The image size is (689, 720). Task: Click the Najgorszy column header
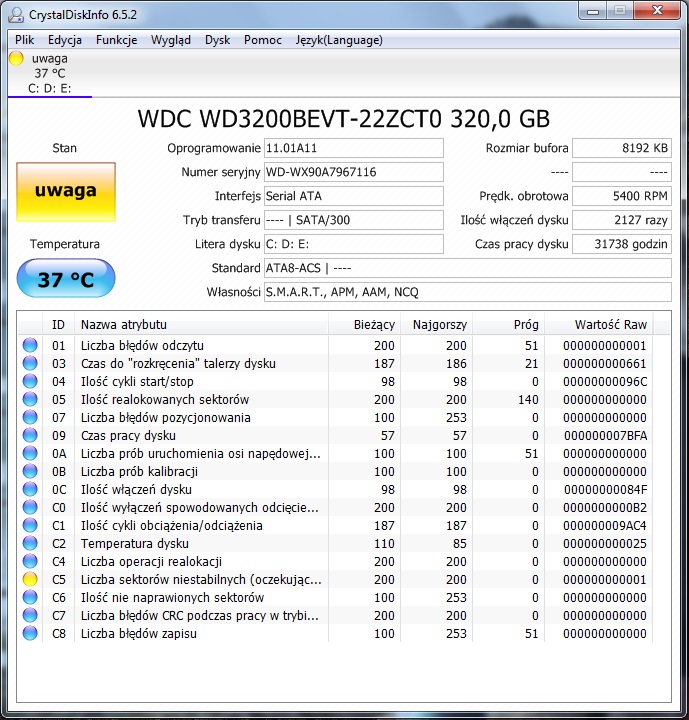tap(436, 325)
